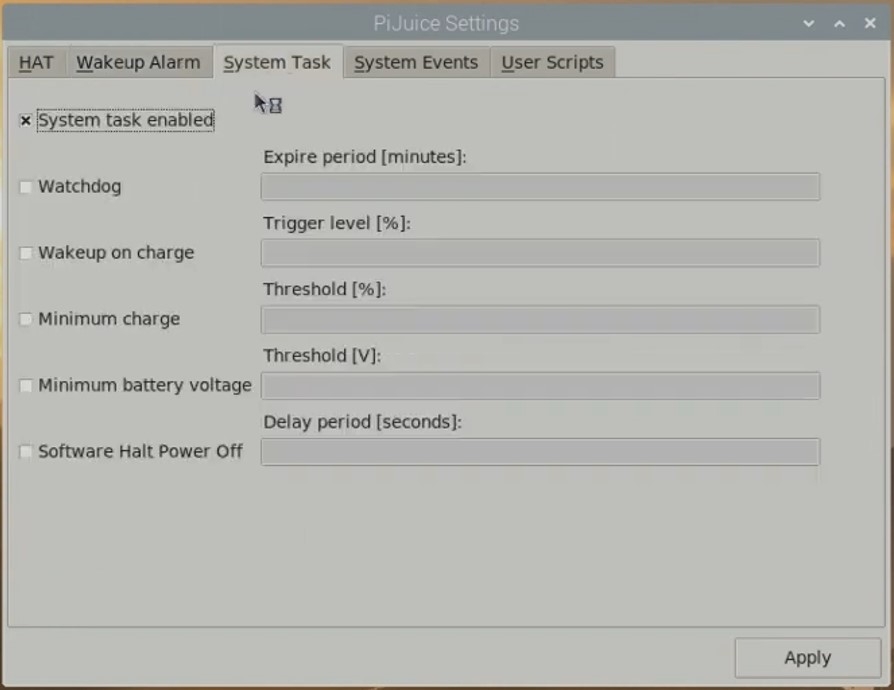Screen dimensions: 894x690
Task: Check the Wakeup on charge option
Action: click(26, 253)
